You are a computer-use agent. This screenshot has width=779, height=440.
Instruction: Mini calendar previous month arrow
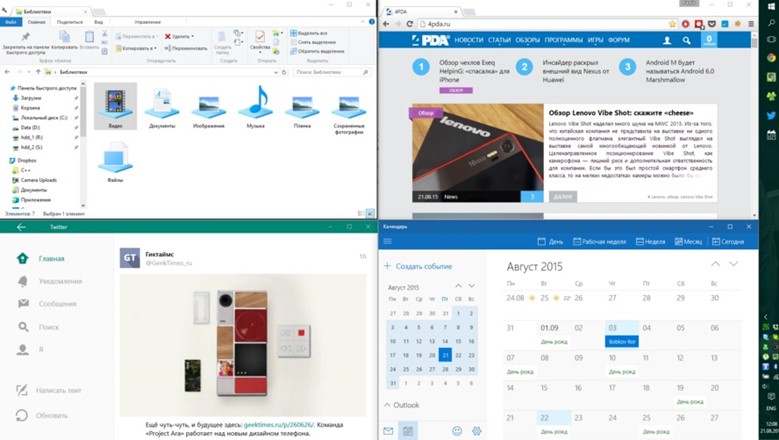pos(459,286)
